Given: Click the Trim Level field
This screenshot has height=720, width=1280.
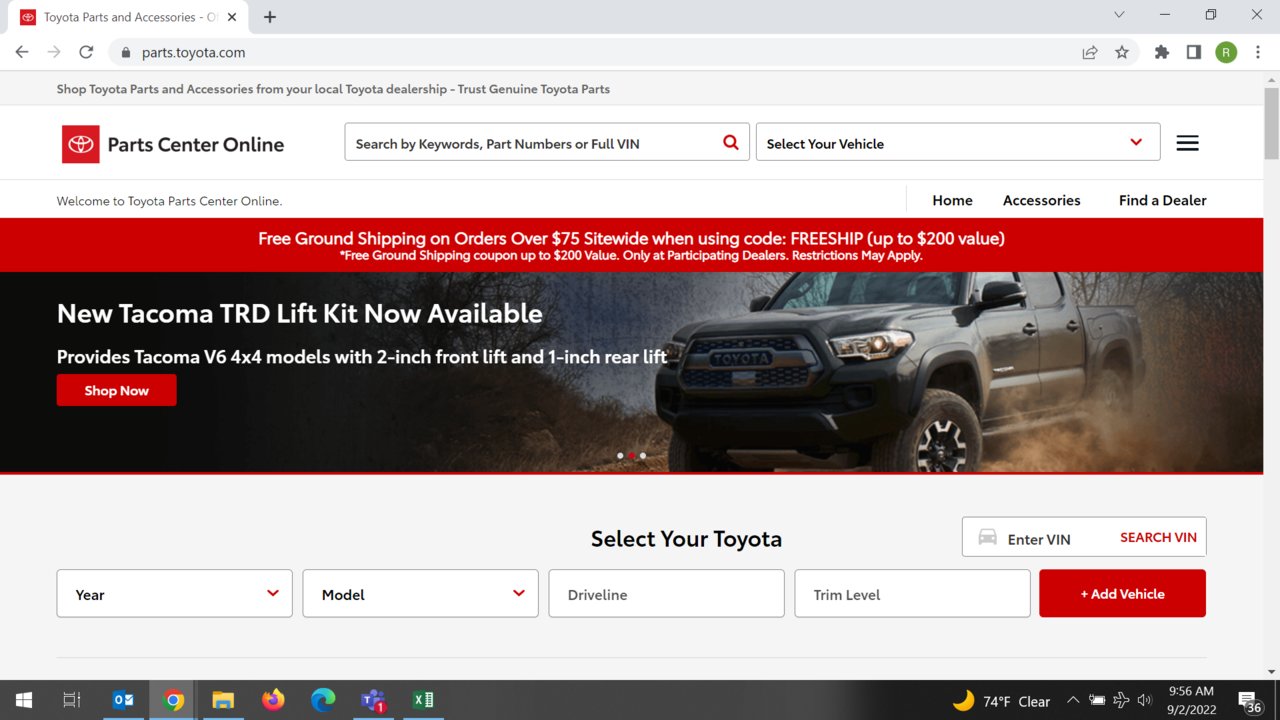Looking at the screenshot, I should 913,593.
